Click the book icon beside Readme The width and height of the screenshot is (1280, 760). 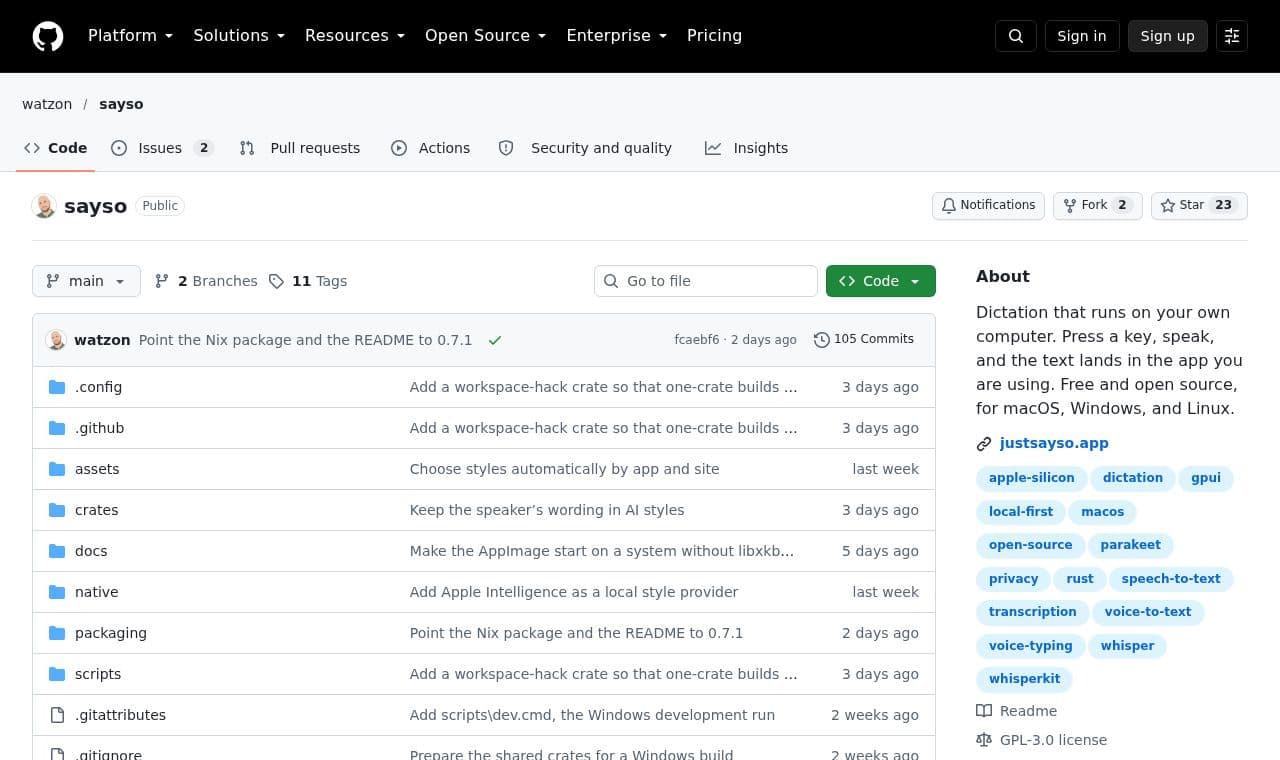click(x=984, y=711)
